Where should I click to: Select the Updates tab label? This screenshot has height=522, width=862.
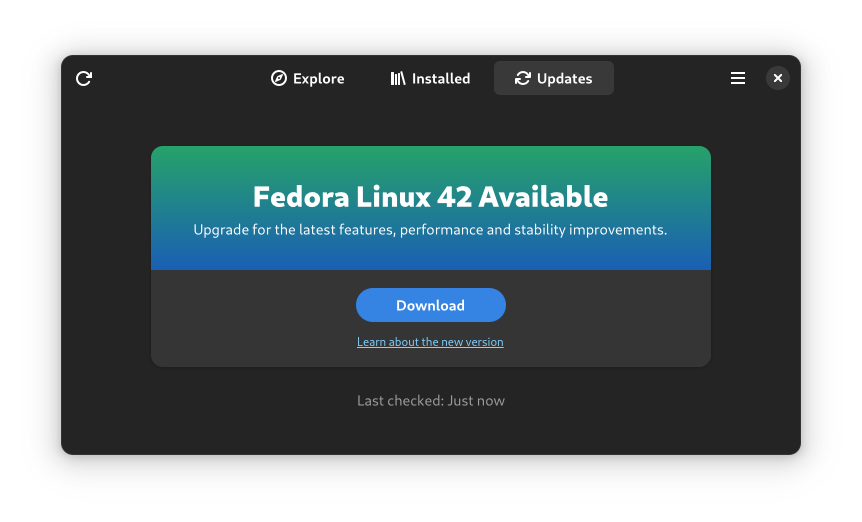pos(564,78)
